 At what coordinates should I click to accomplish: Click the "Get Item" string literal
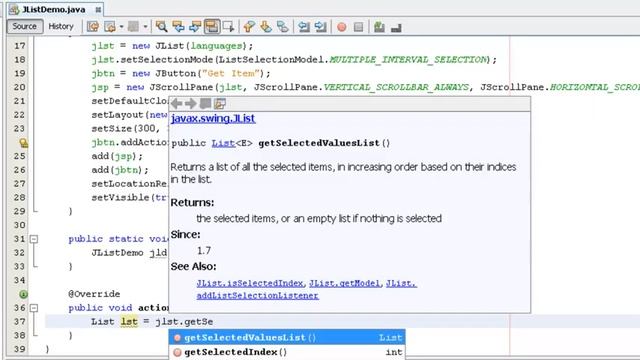pos(231,73)
